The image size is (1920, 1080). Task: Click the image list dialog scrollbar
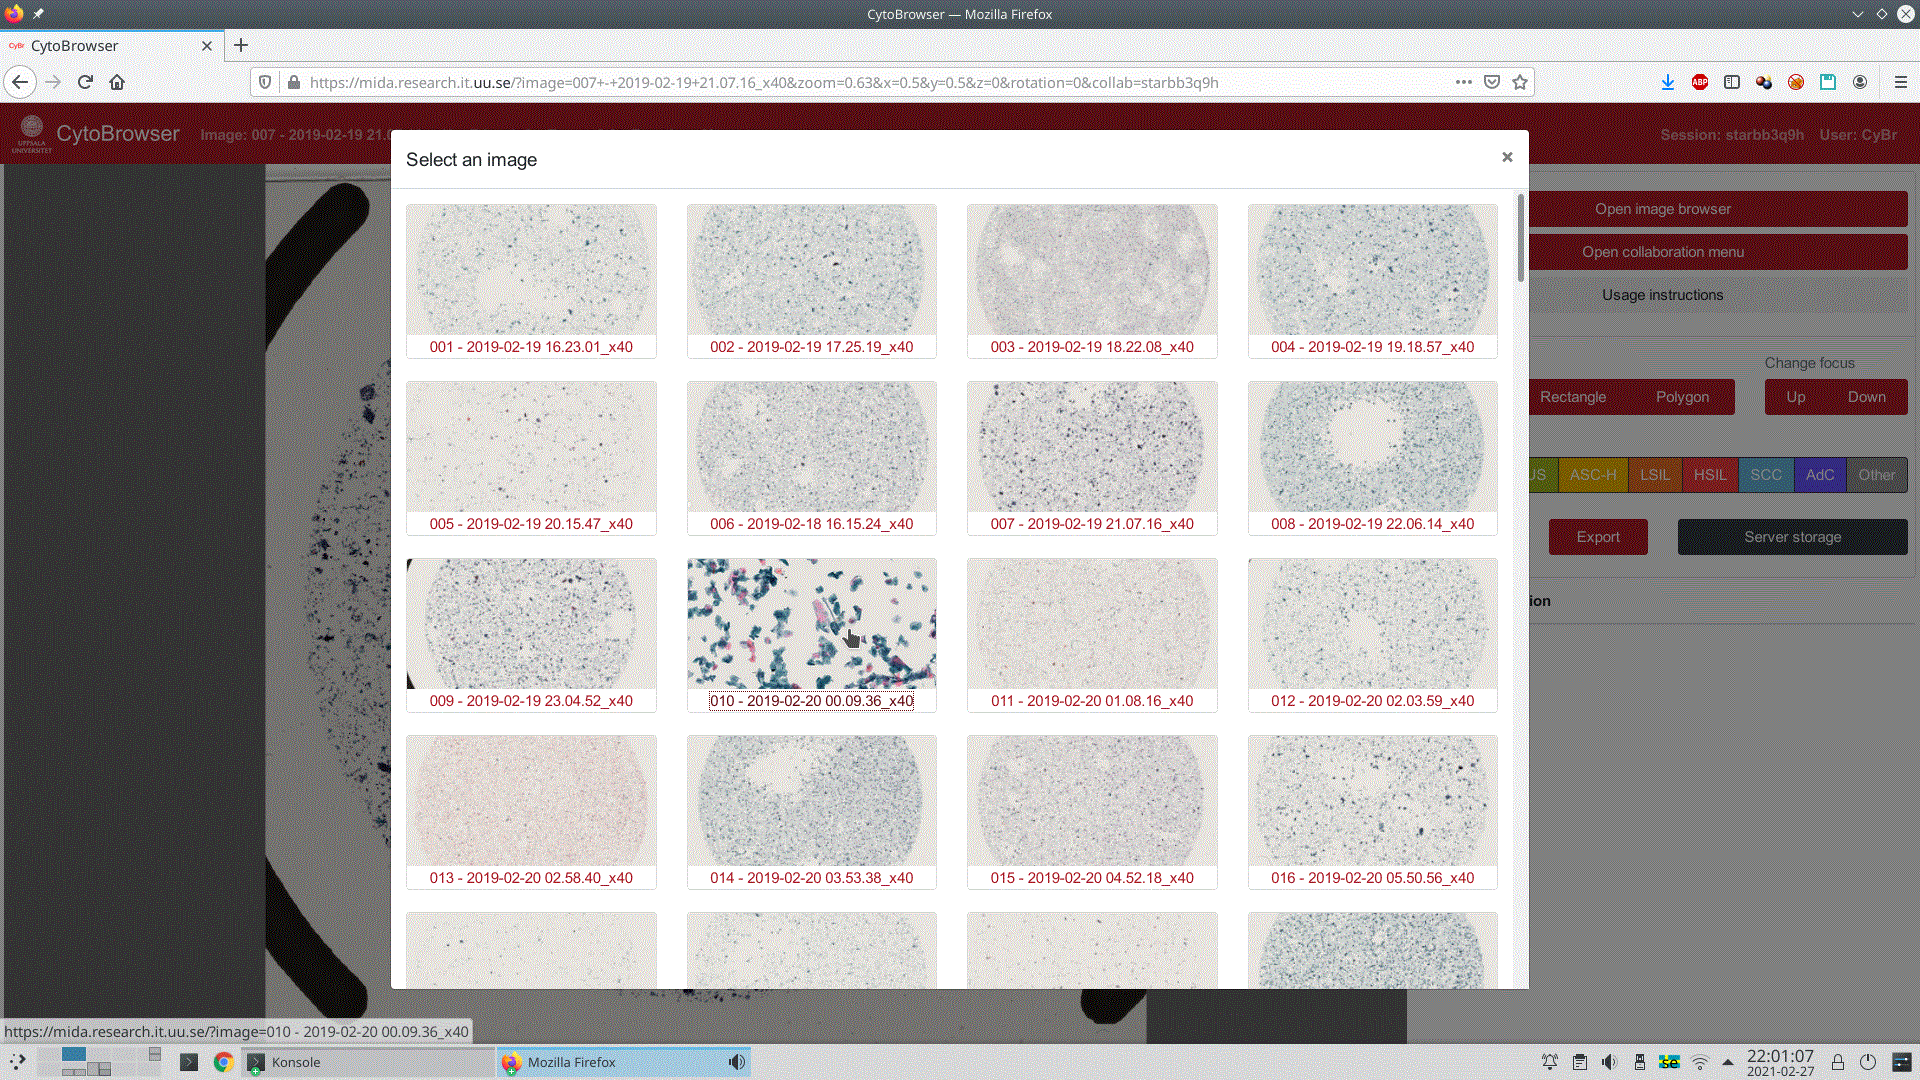pyautogui.click(x=1521, y=238)
